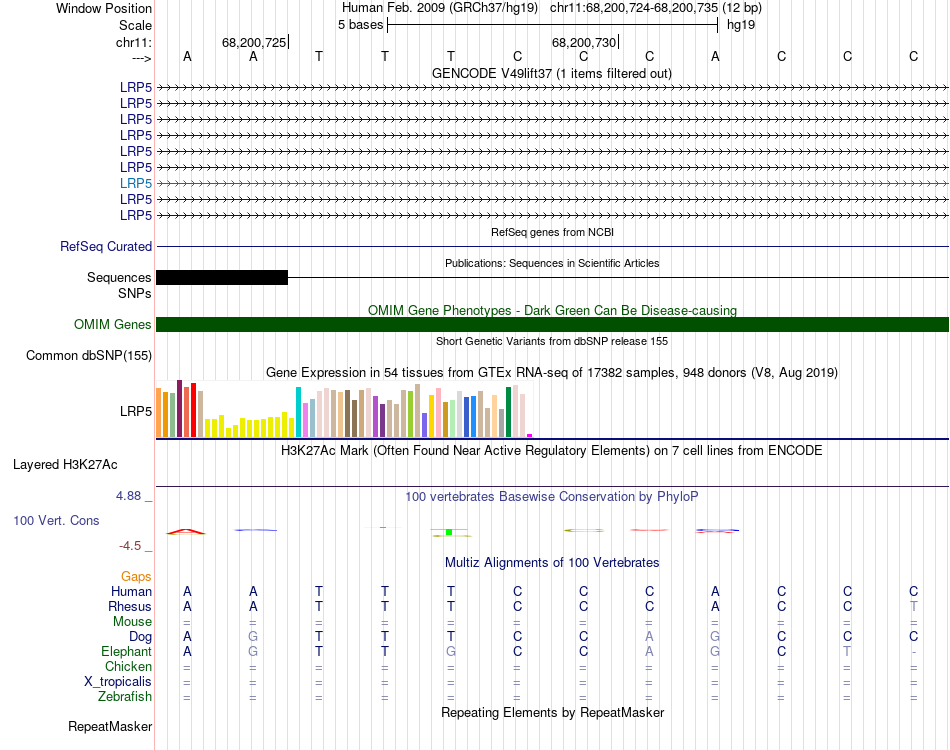Screen dimensions: 950x750
Task: Click the tall dark green GTEx bar
Action: 508,412
